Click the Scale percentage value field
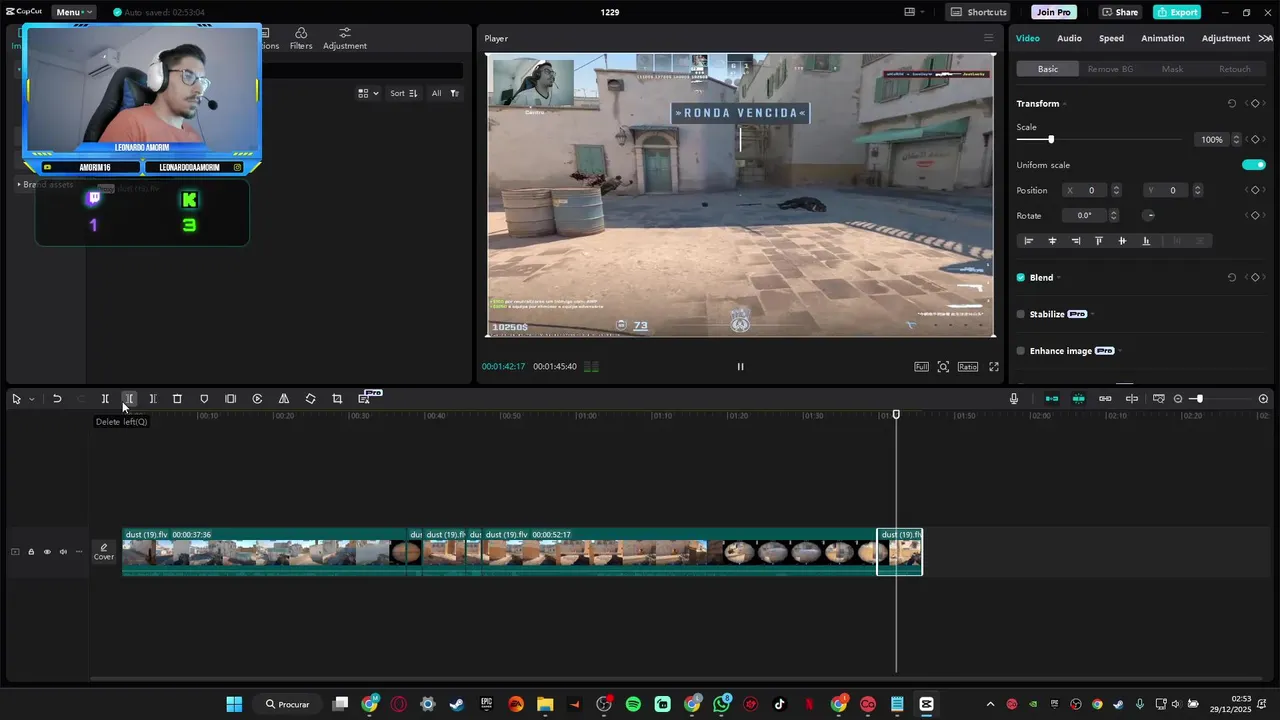 coord(1211,140)
